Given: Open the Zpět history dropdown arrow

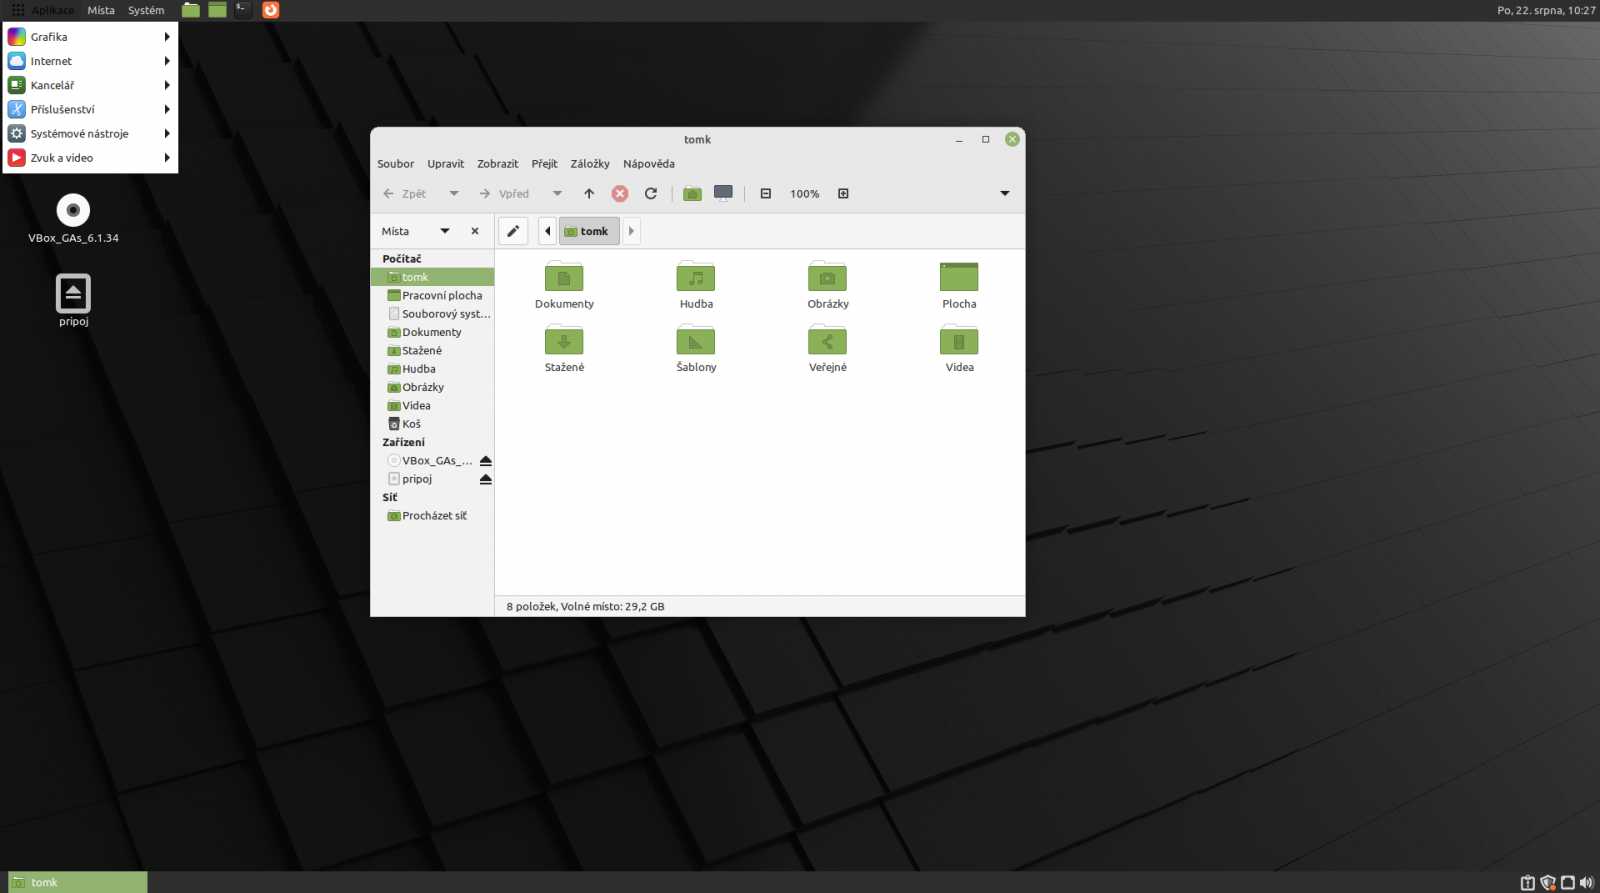Looking at the screenshot, I should coord(454,194).
